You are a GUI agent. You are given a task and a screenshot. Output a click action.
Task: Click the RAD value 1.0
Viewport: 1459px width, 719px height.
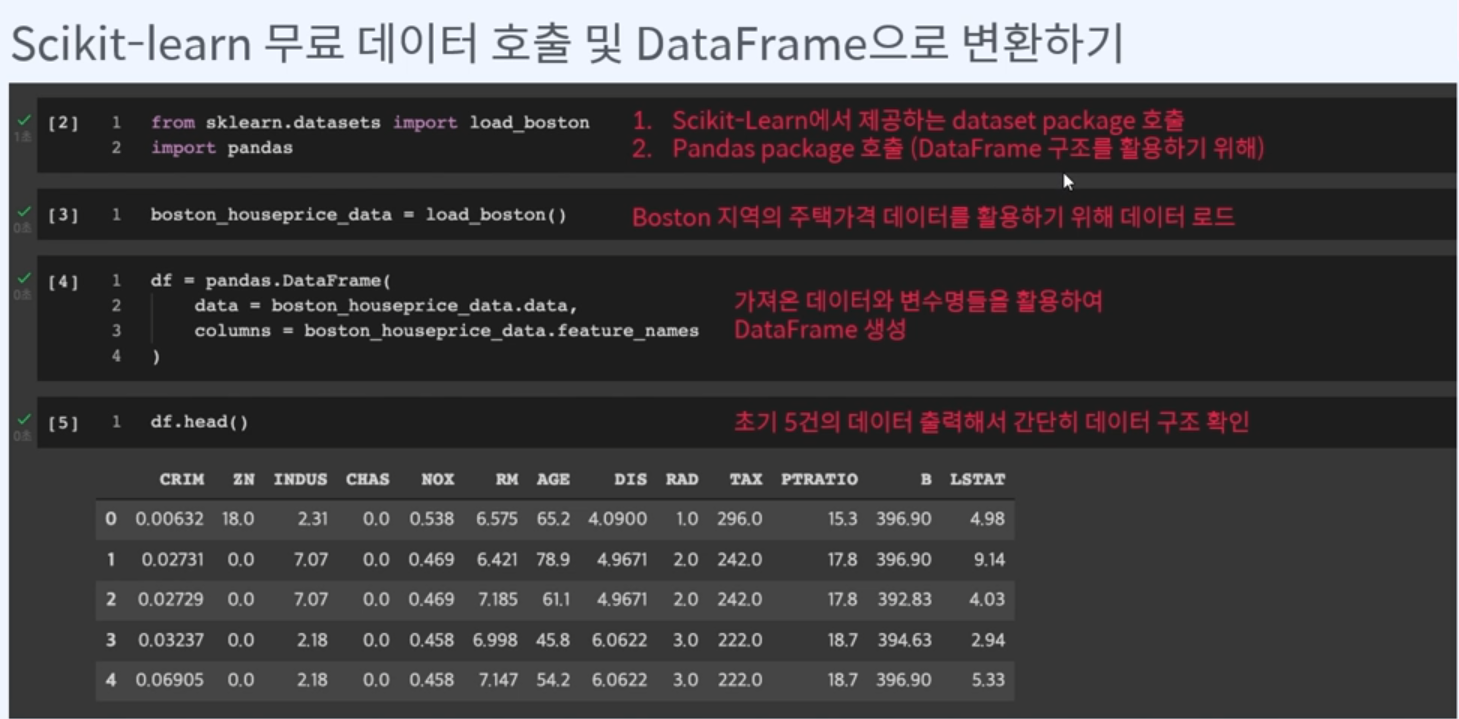click(x=686, y=519)
